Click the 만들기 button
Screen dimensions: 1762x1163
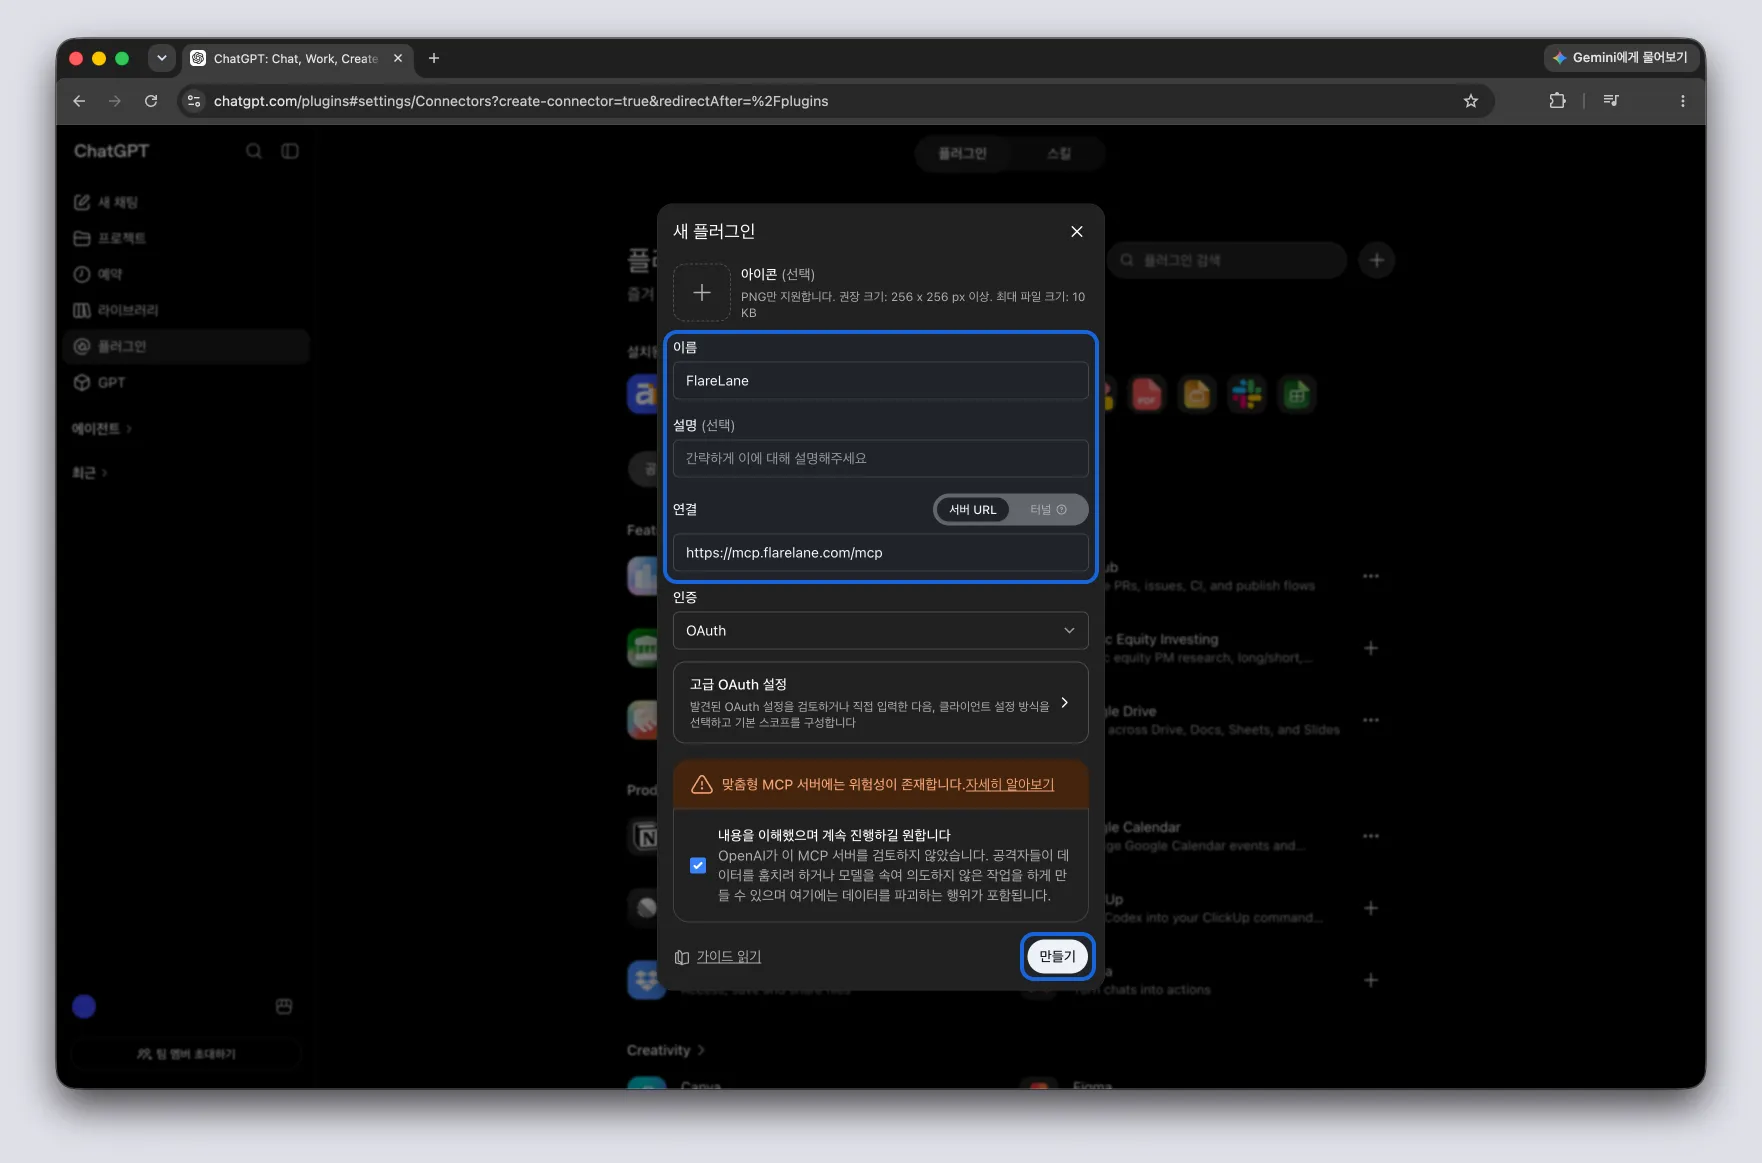[1057, 957]
